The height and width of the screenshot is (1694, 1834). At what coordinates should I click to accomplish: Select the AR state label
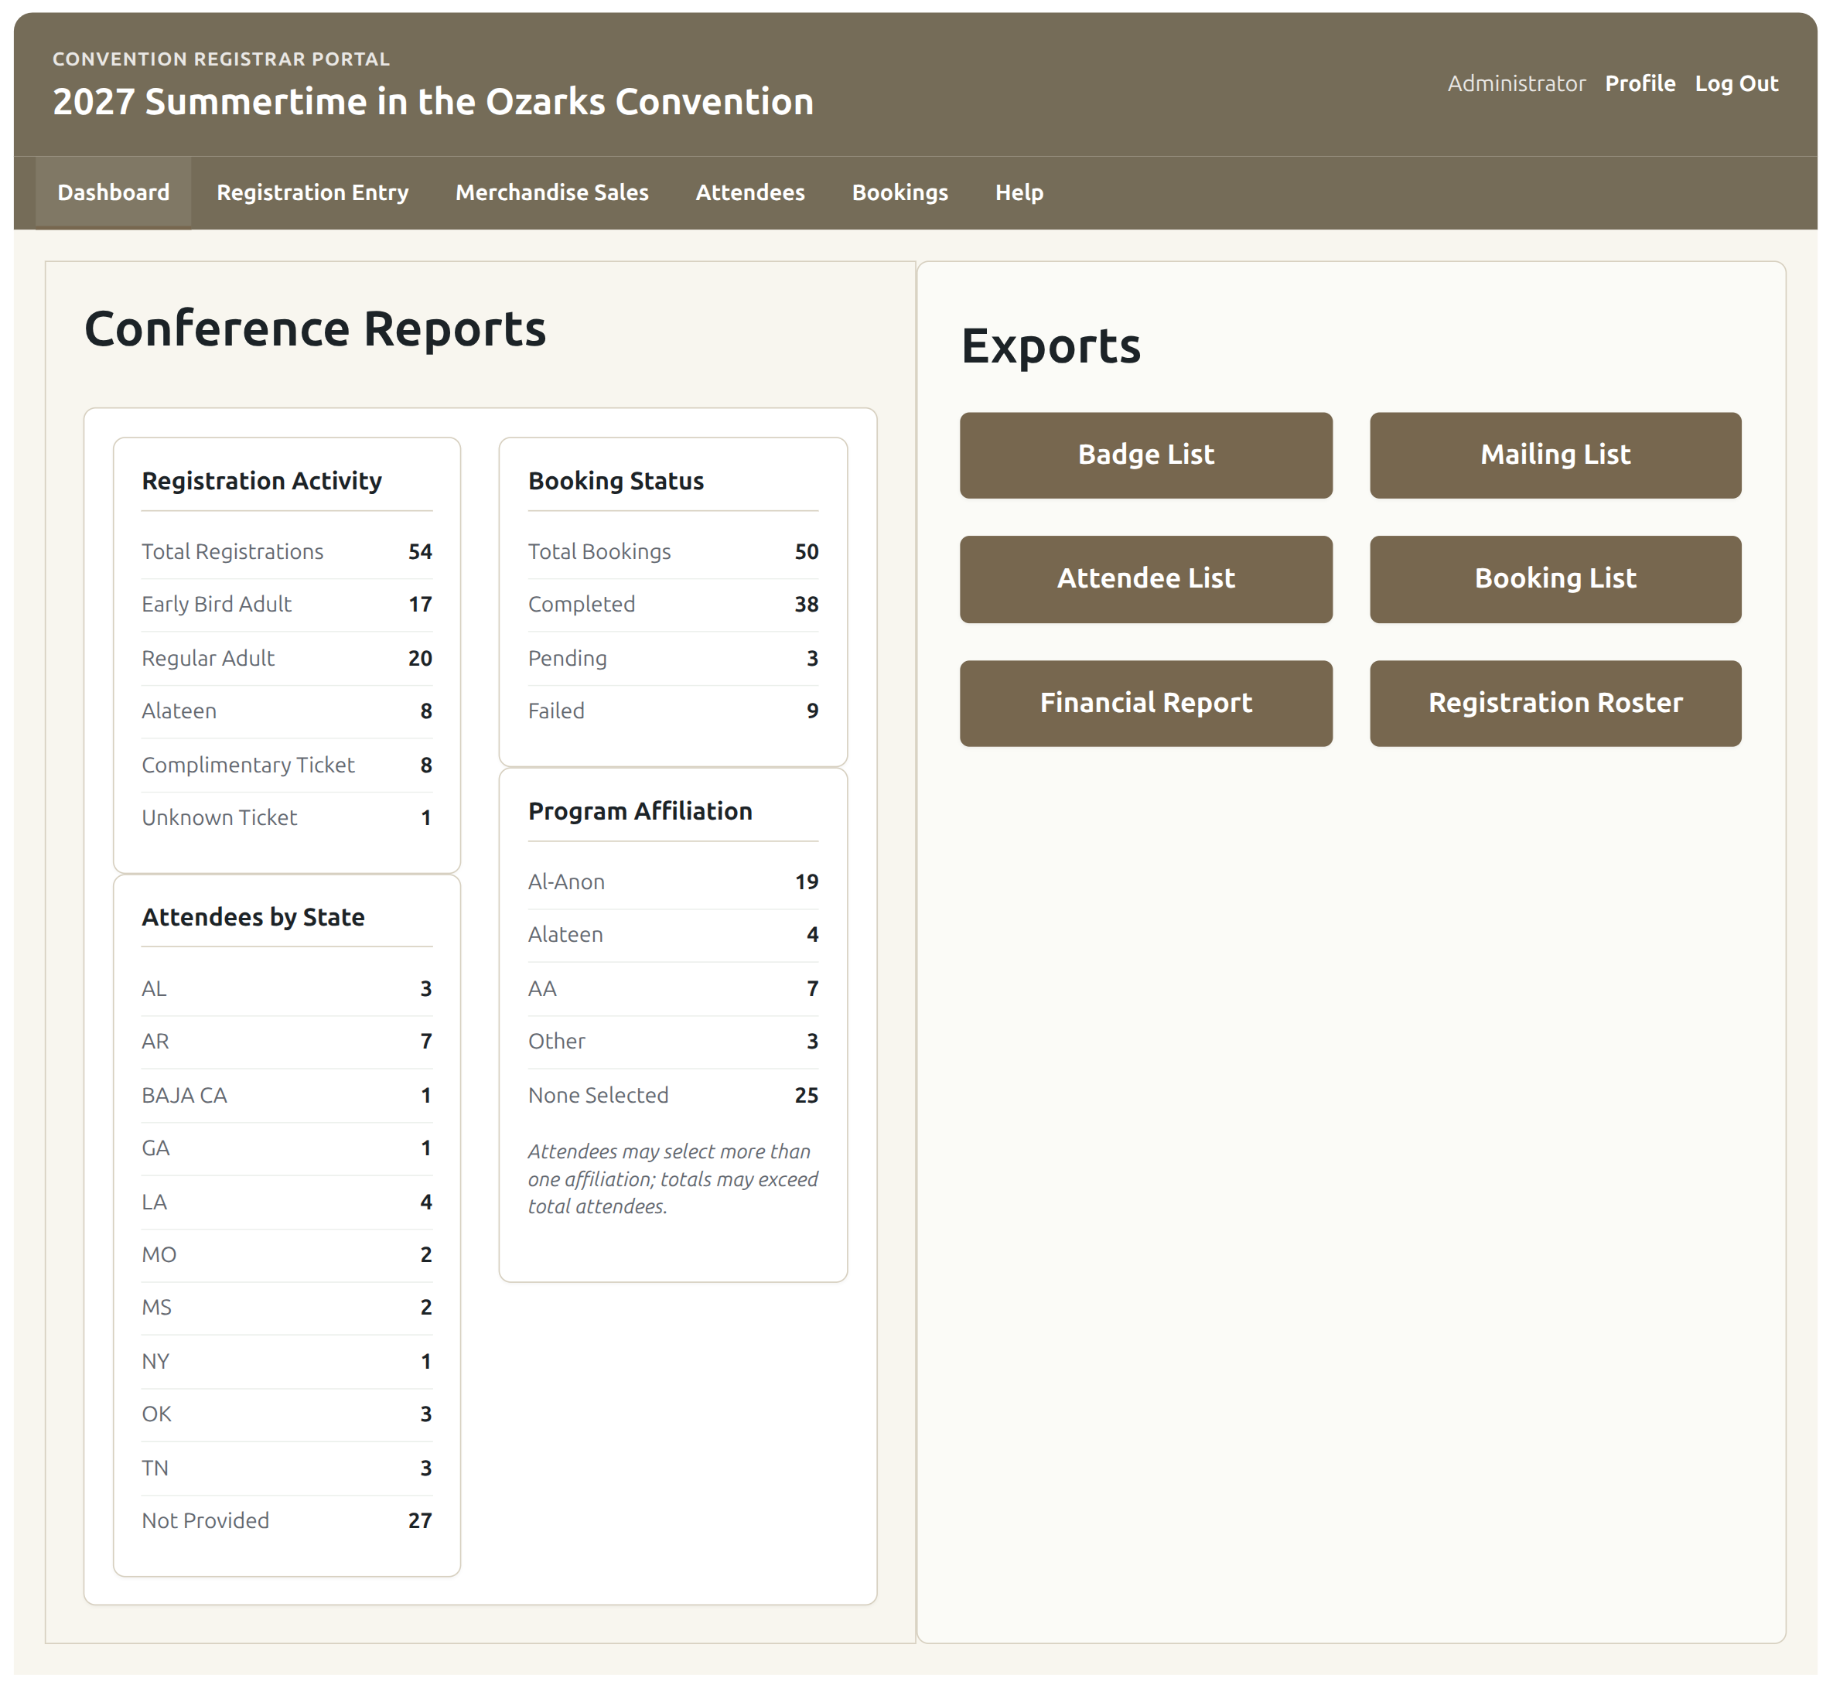coord(155,1042)
